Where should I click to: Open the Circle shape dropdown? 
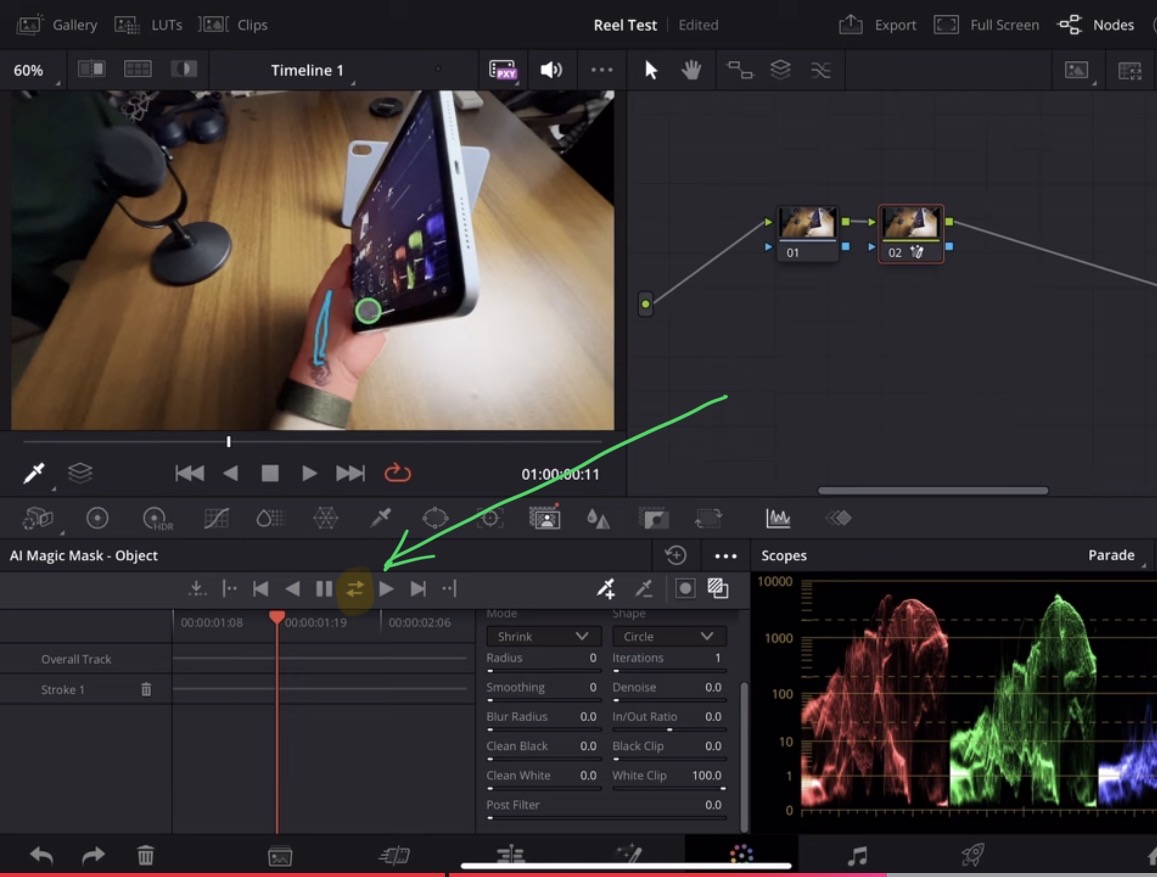tap(668, 635)
